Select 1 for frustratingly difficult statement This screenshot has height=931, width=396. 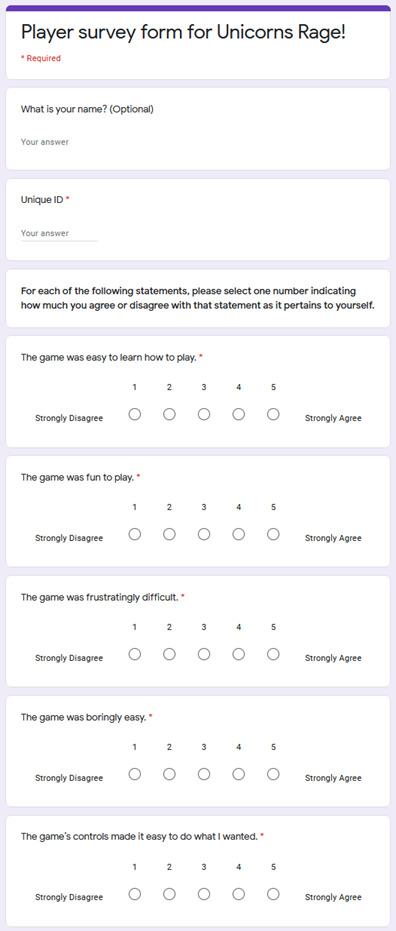pos(135,654)
